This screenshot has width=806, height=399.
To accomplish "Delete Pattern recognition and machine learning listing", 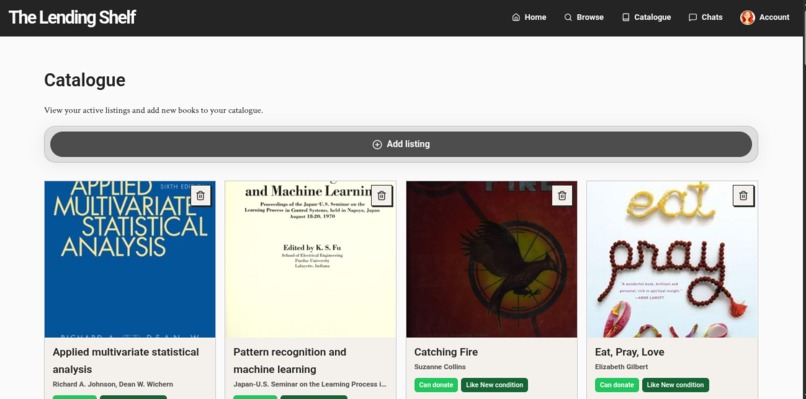I will (x=381, y=195).
